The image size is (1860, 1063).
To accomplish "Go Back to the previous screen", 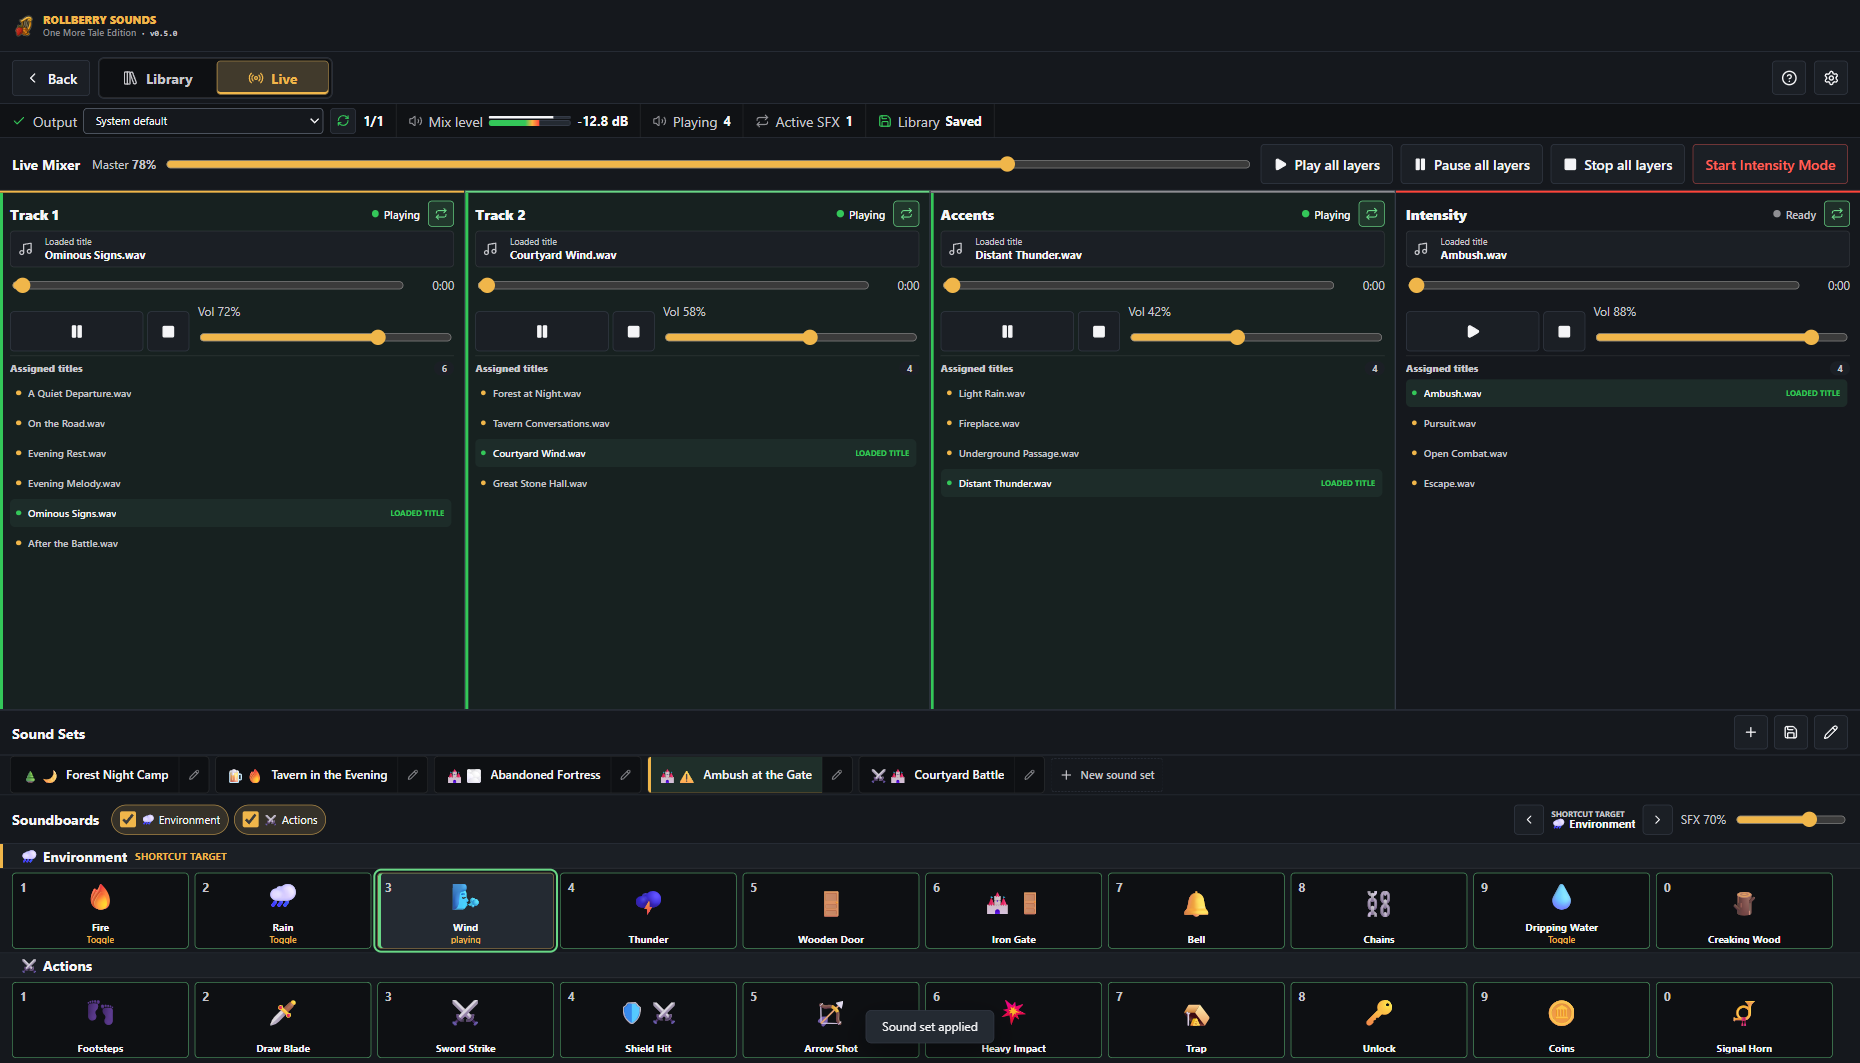I will [x=51, y=78].
